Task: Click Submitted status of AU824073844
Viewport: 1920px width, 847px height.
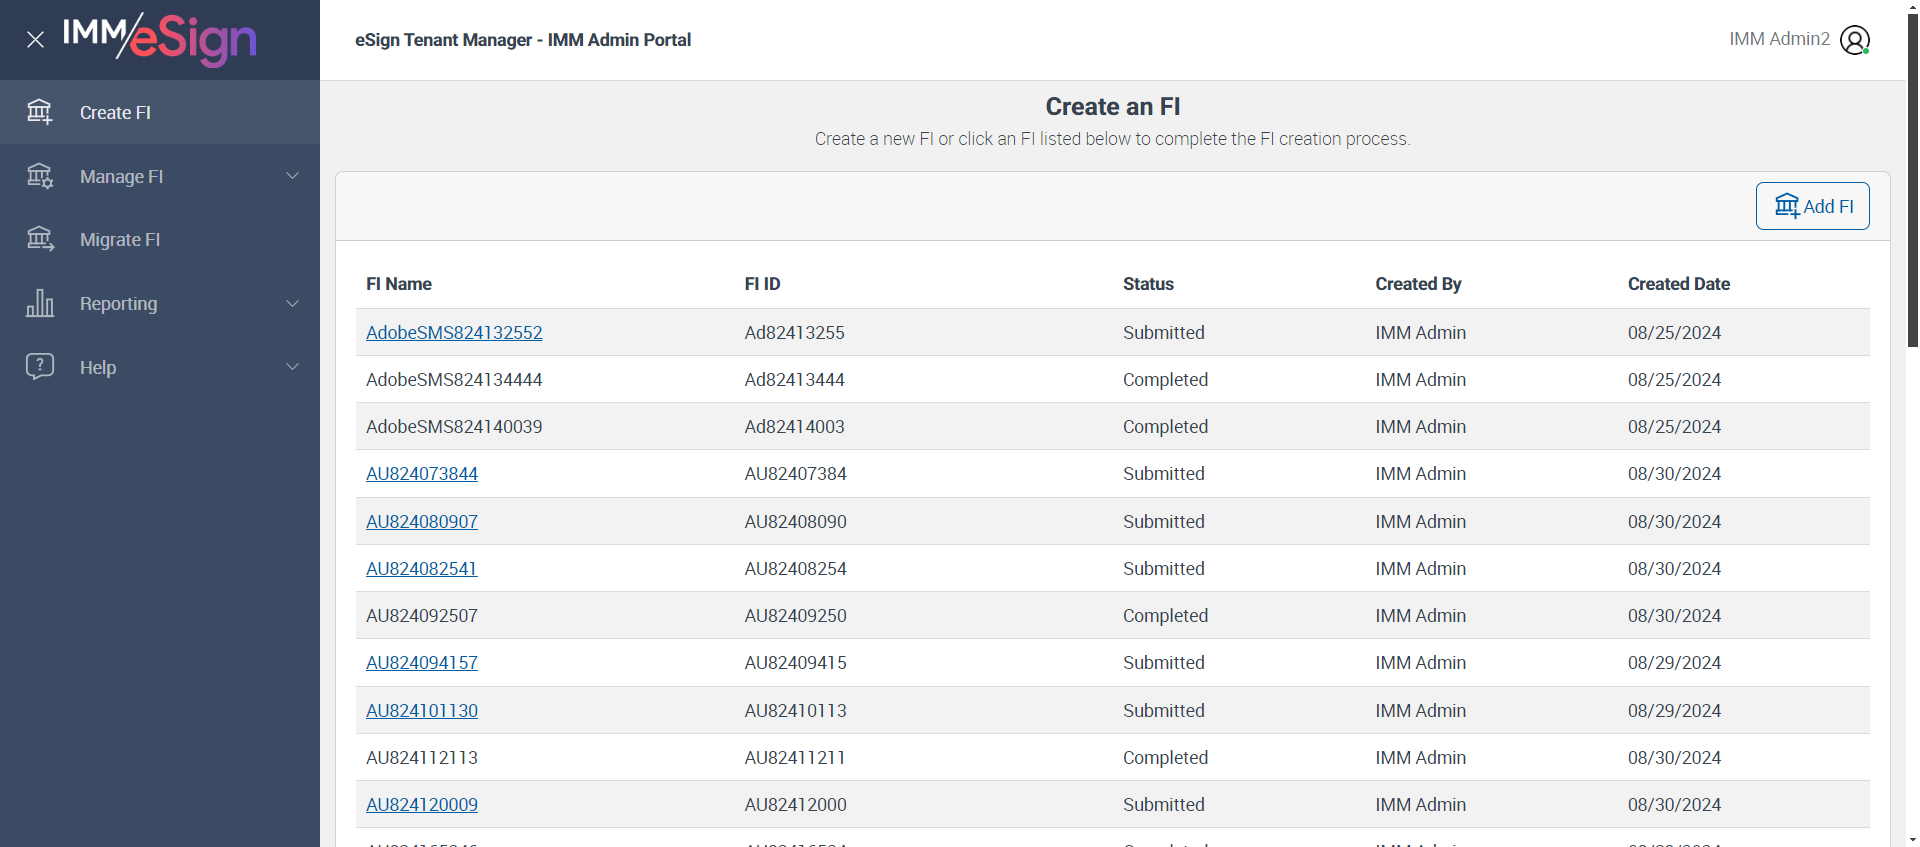Action: (1164, 473)
